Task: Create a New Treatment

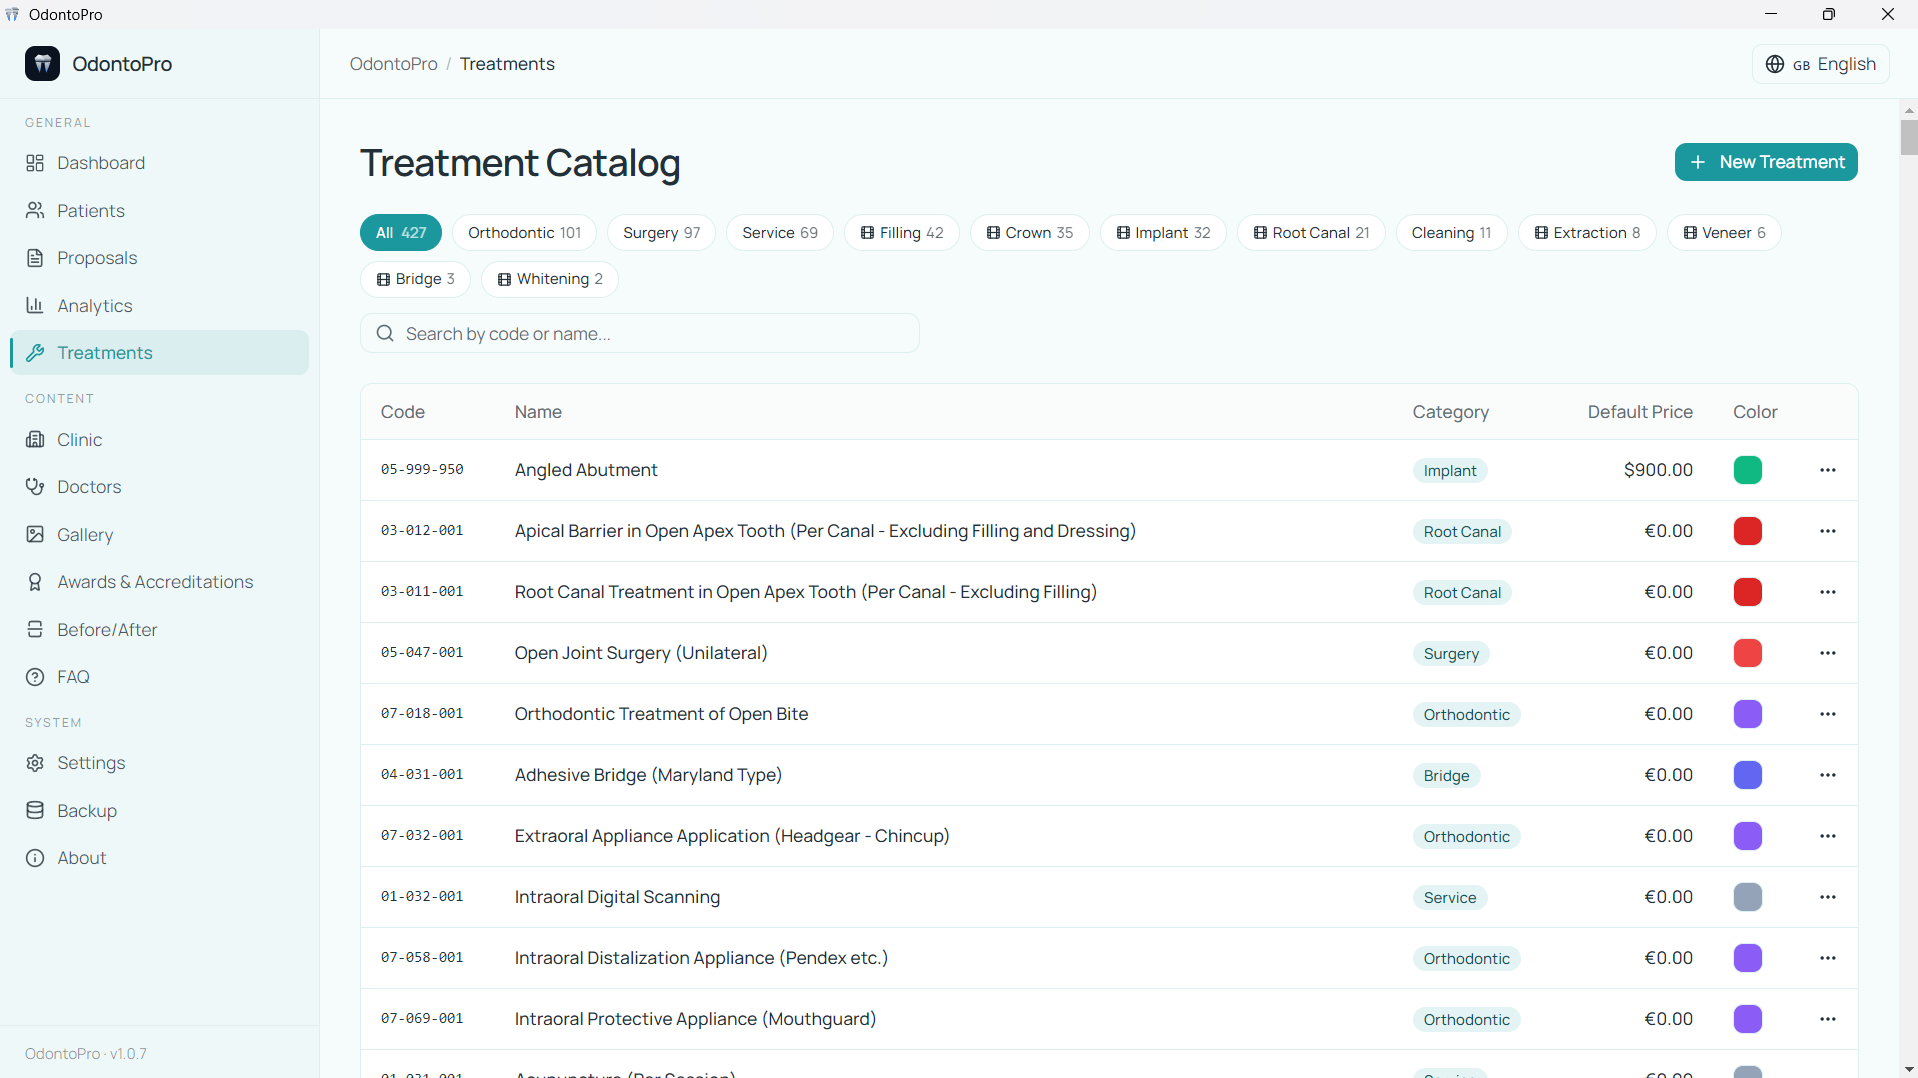Action: pos(1766,162)
